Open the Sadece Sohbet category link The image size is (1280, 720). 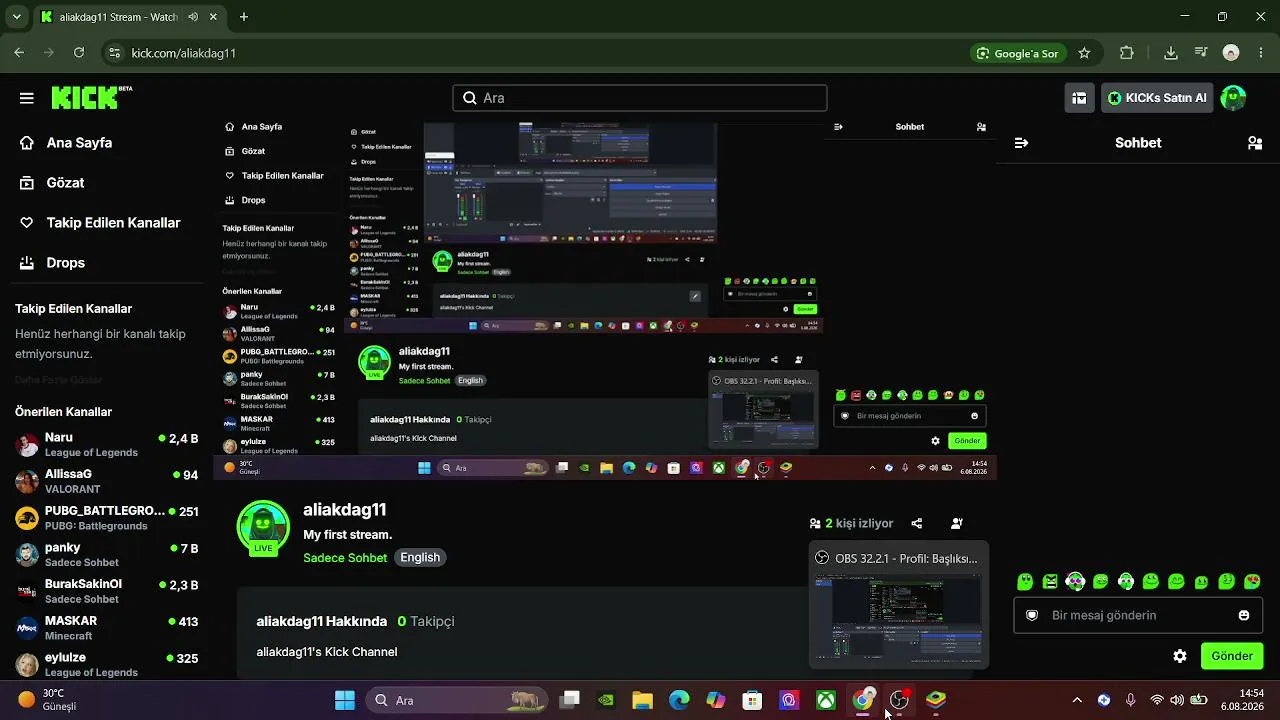click(x=345, y=558)
